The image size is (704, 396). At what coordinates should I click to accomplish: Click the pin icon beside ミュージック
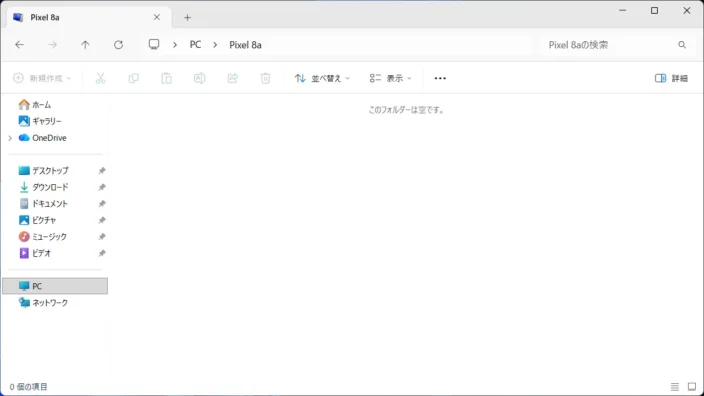click(102, 237)
